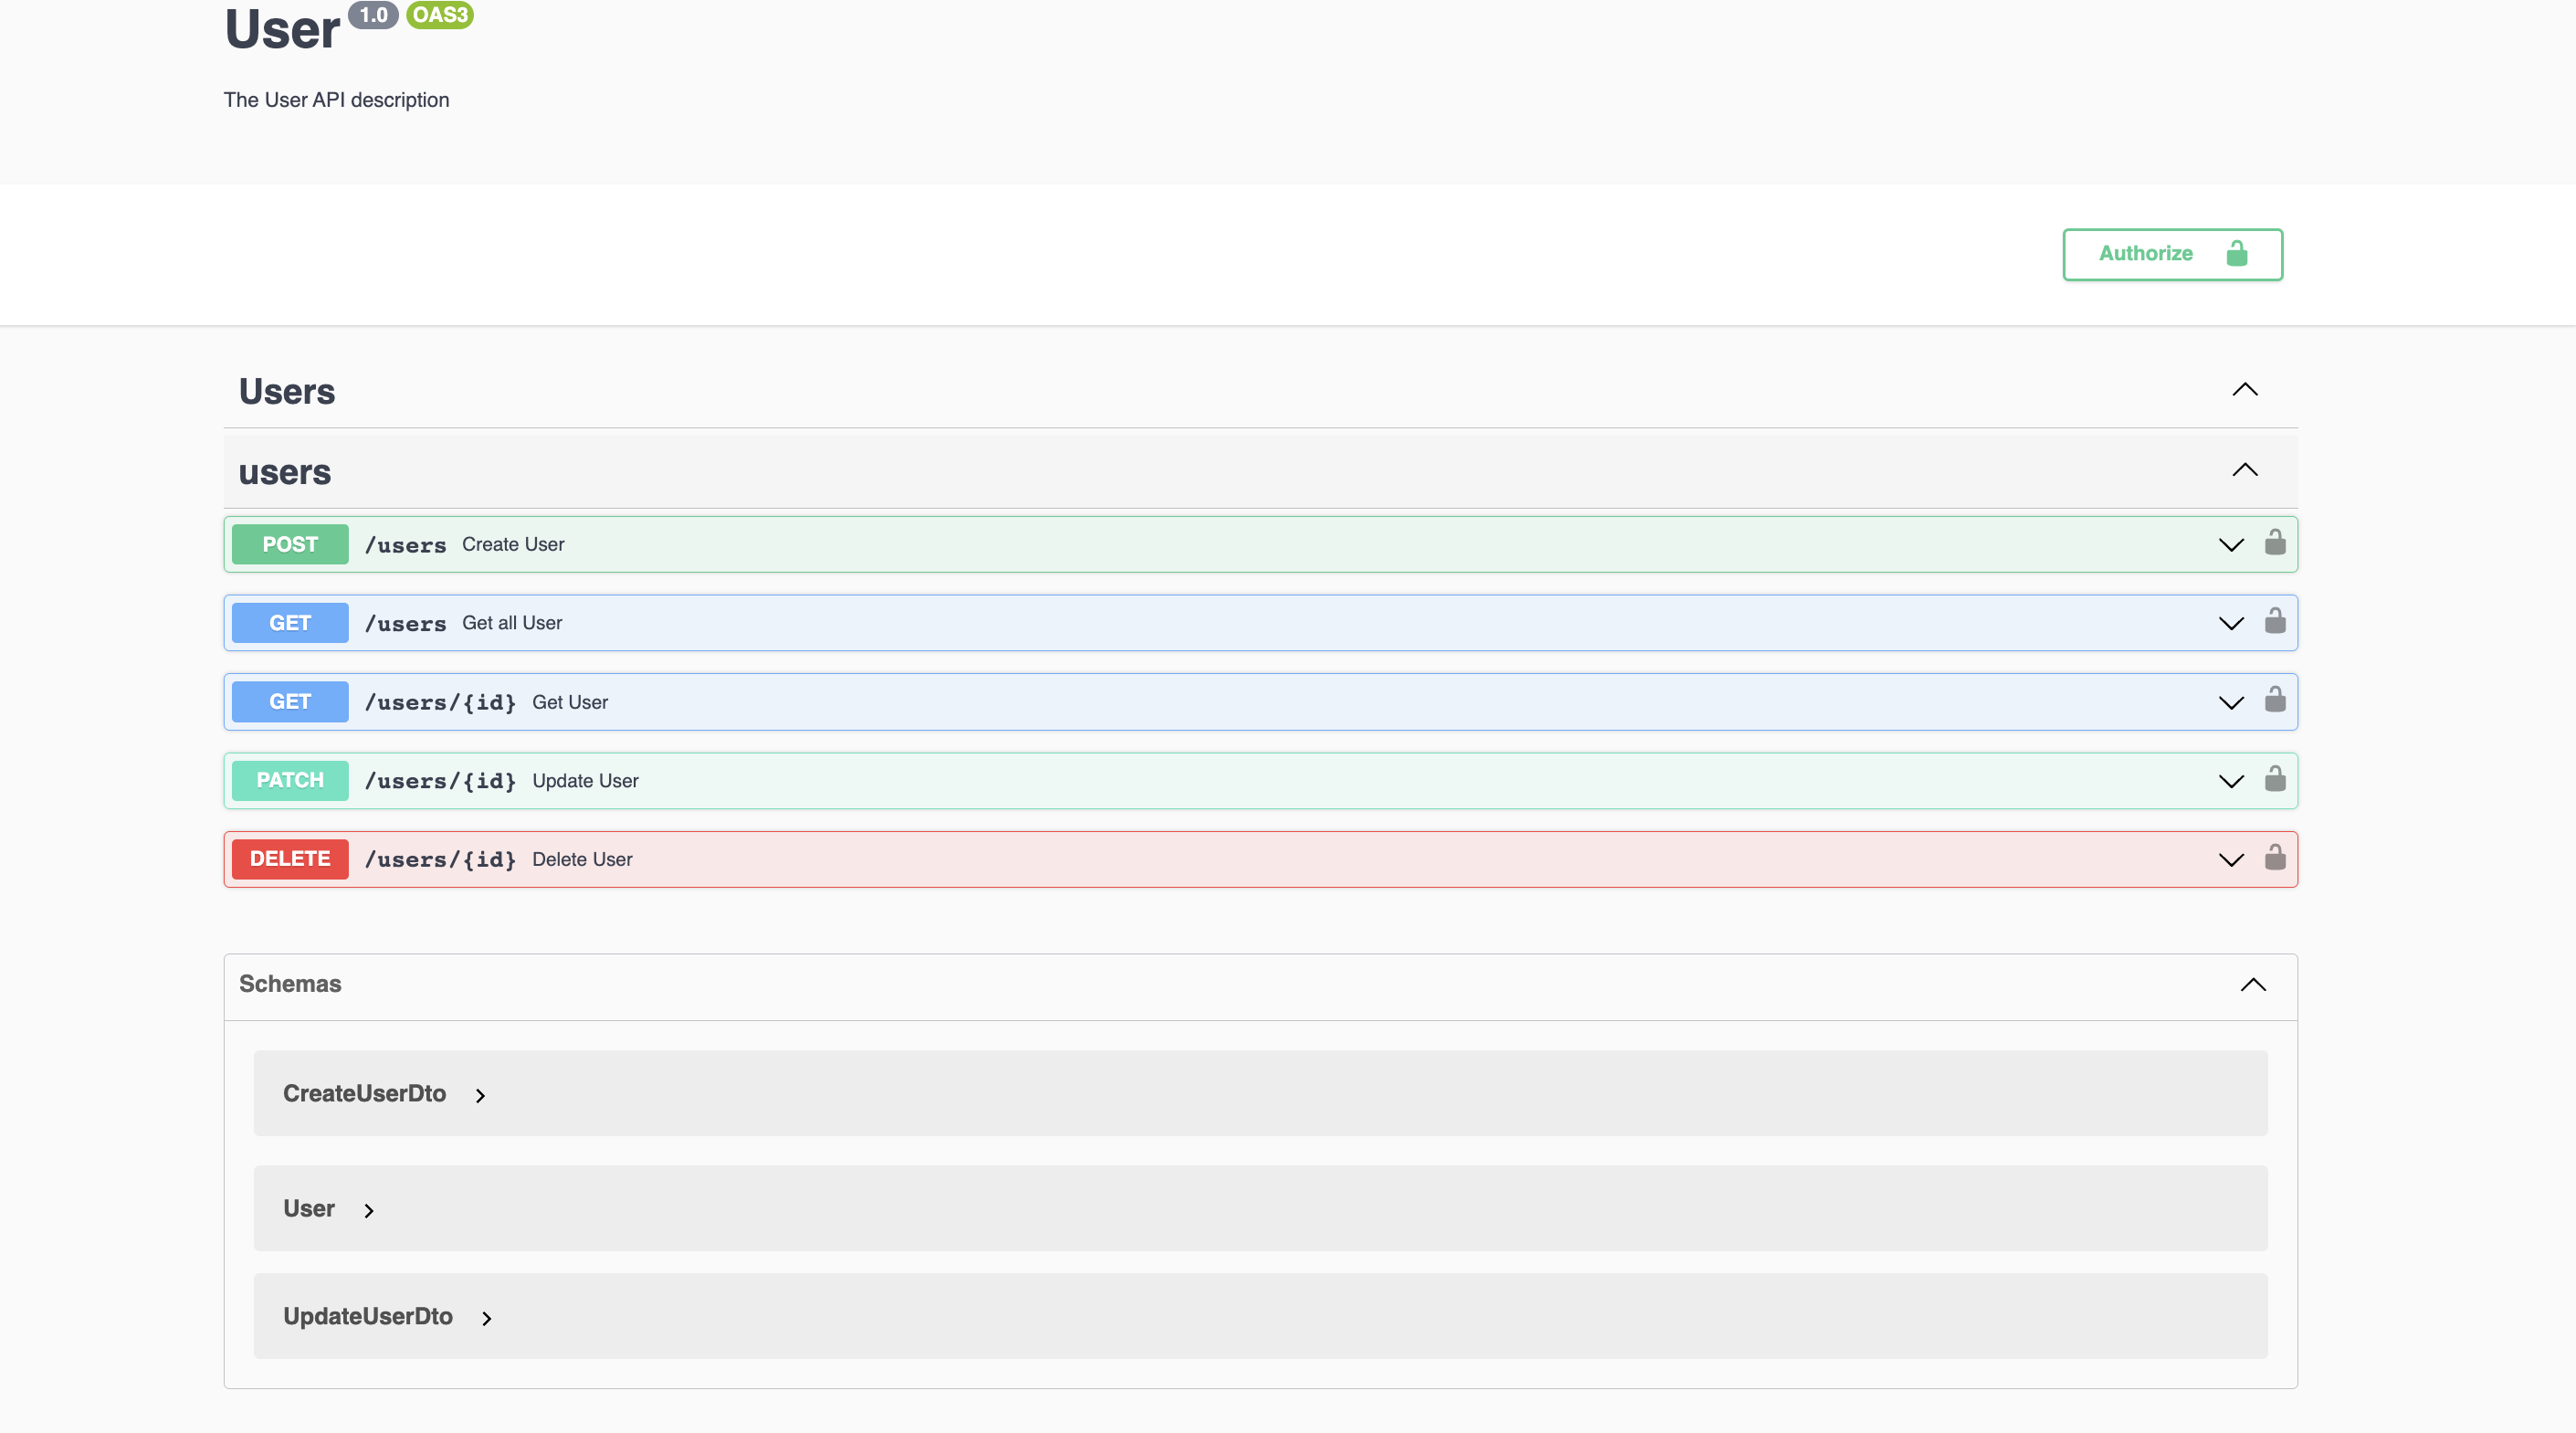The height and width of the screenshot is (1433, 2576).
Task: Click the Schemas heading text
Action: click(x=290, y=984)
